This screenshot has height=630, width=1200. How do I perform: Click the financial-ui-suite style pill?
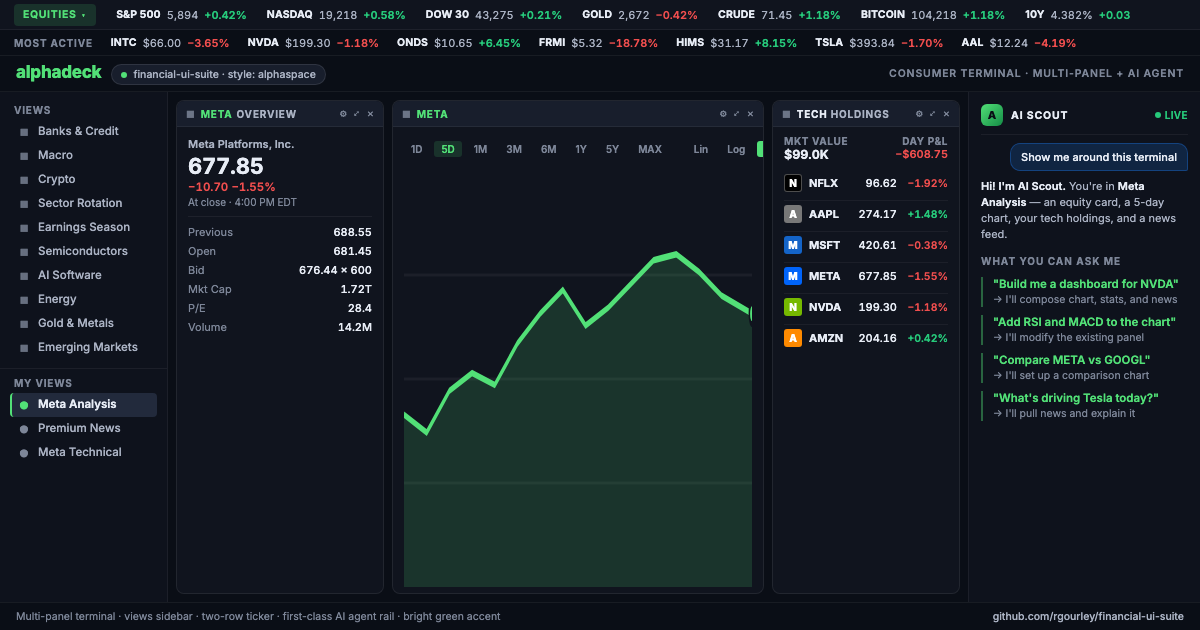218,74
